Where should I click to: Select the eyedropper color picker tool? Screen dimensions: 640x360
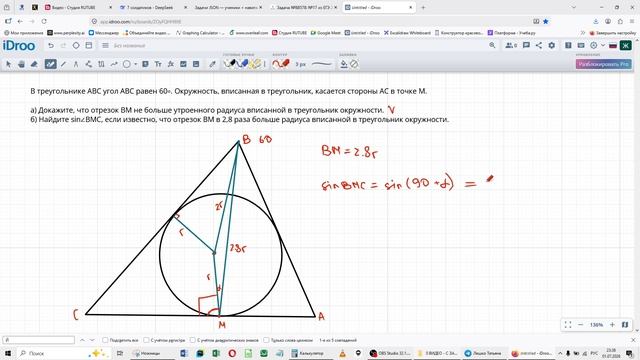tap(212, 64)
